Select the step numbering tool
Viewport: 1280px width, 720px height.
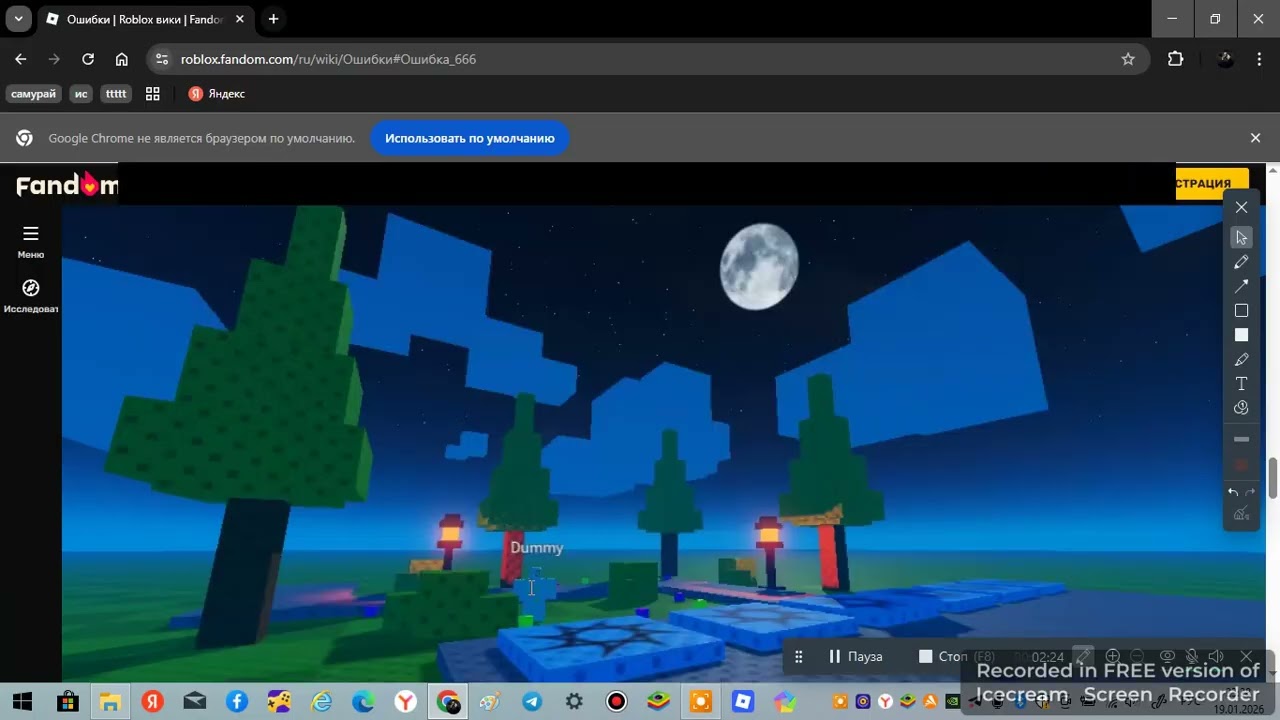[1241, 408]
